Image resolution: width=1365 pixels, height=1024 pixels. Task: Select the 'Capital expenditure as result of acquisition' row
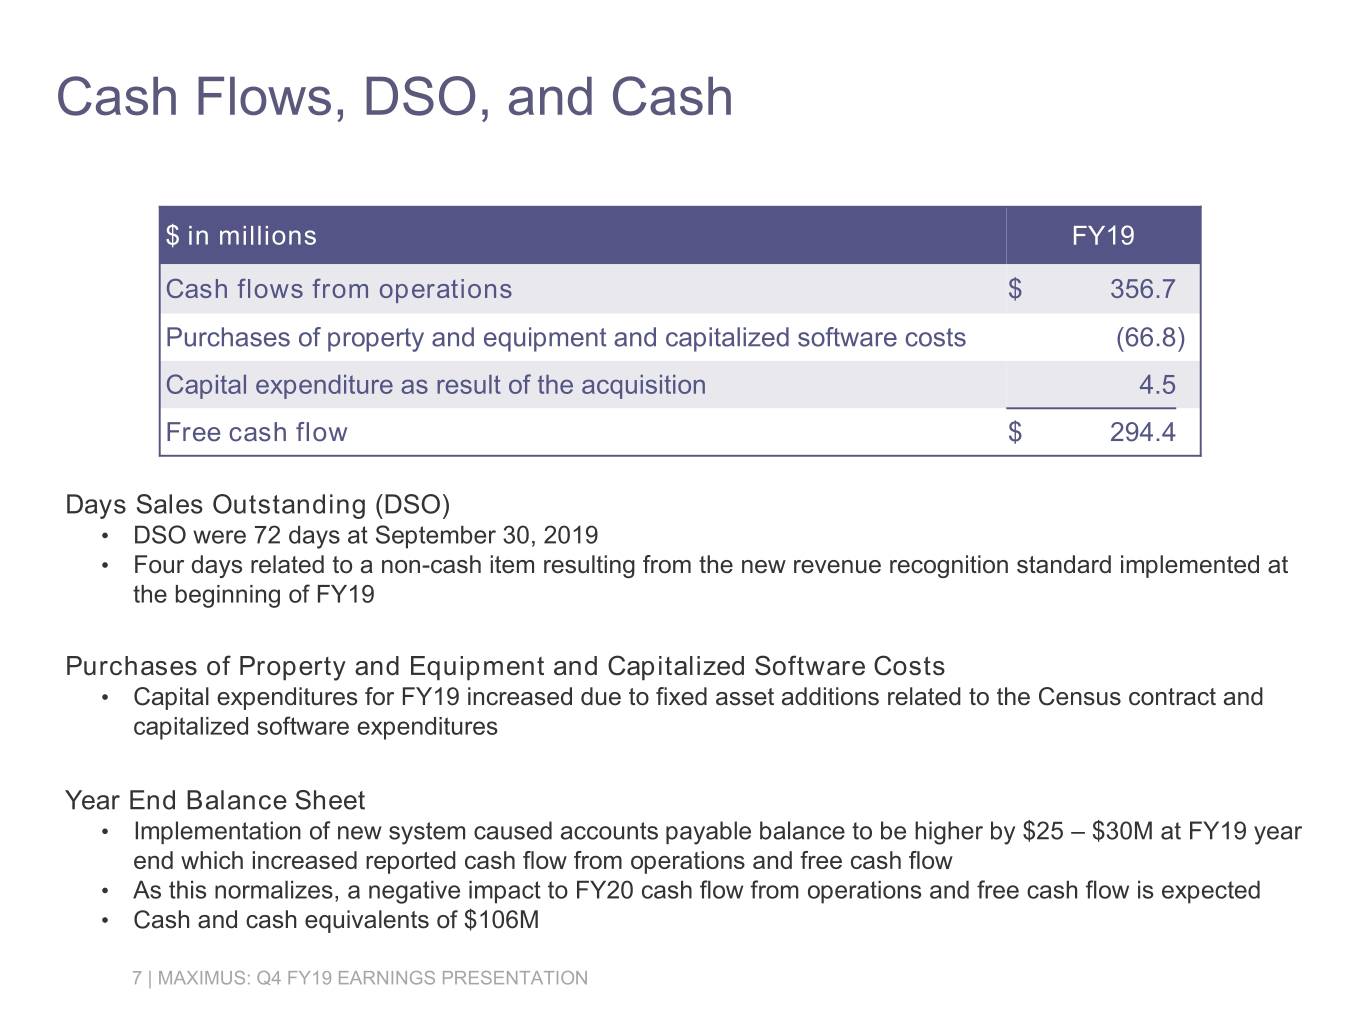(435, 385)
